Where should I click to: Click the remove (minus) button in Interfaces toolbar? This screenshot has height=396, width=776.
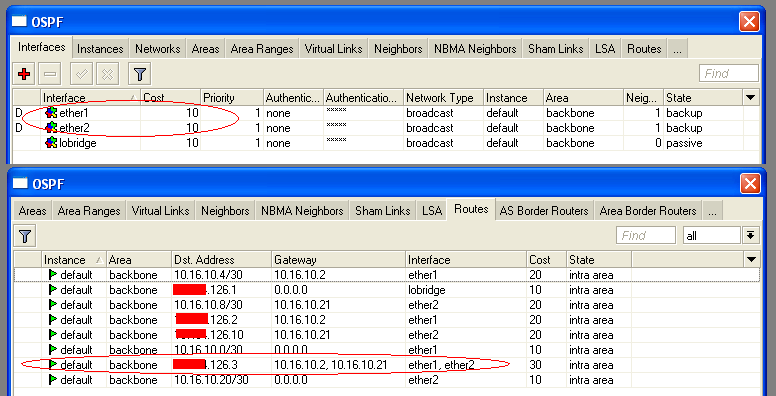point(50,74)
